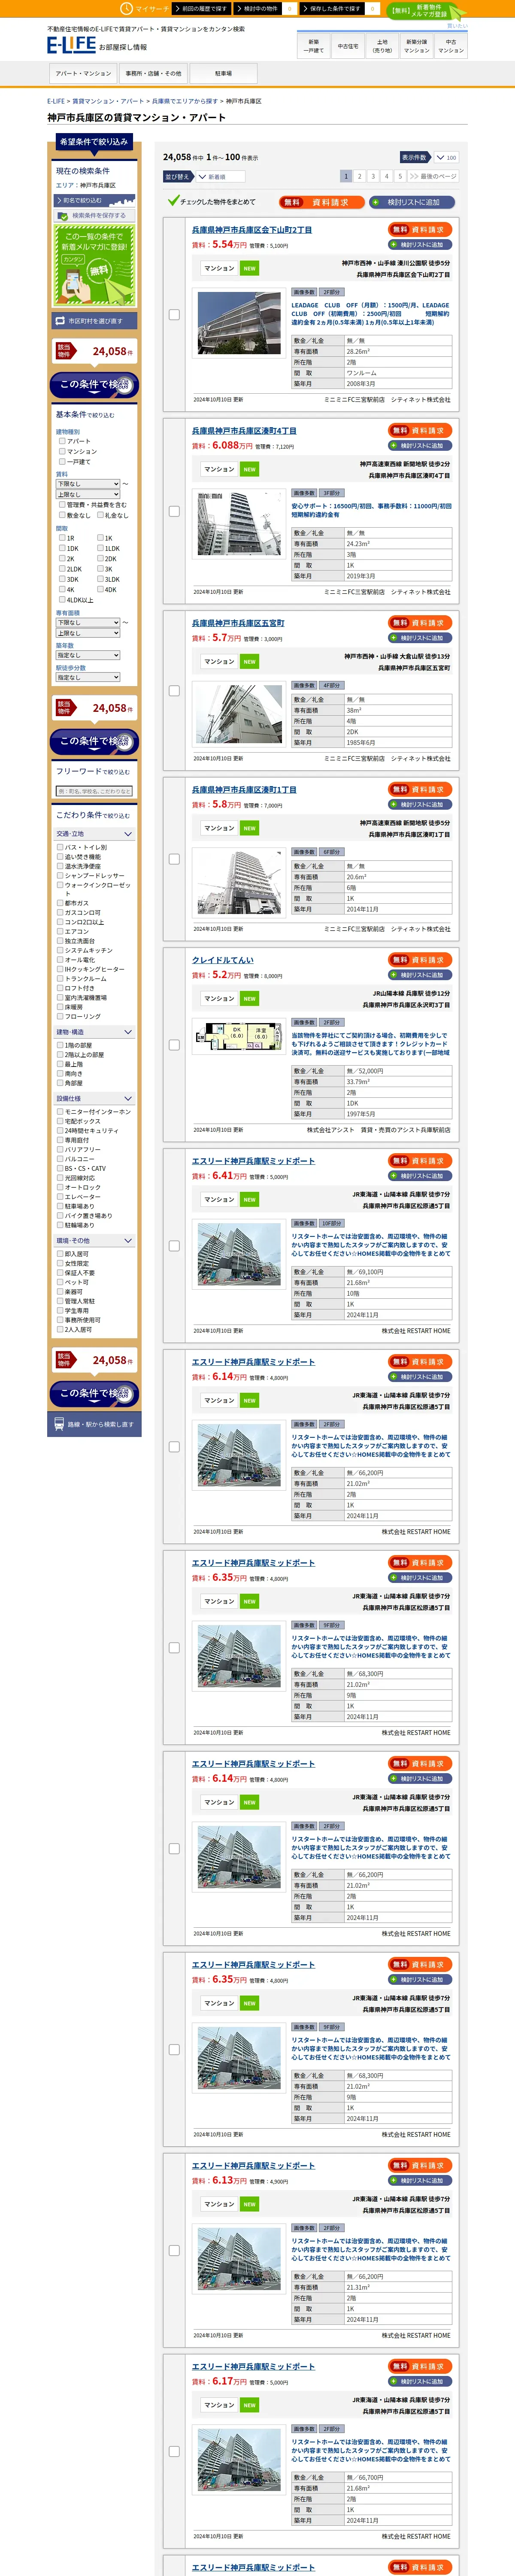Open 中古マンション navigation item

pos(450,46)
